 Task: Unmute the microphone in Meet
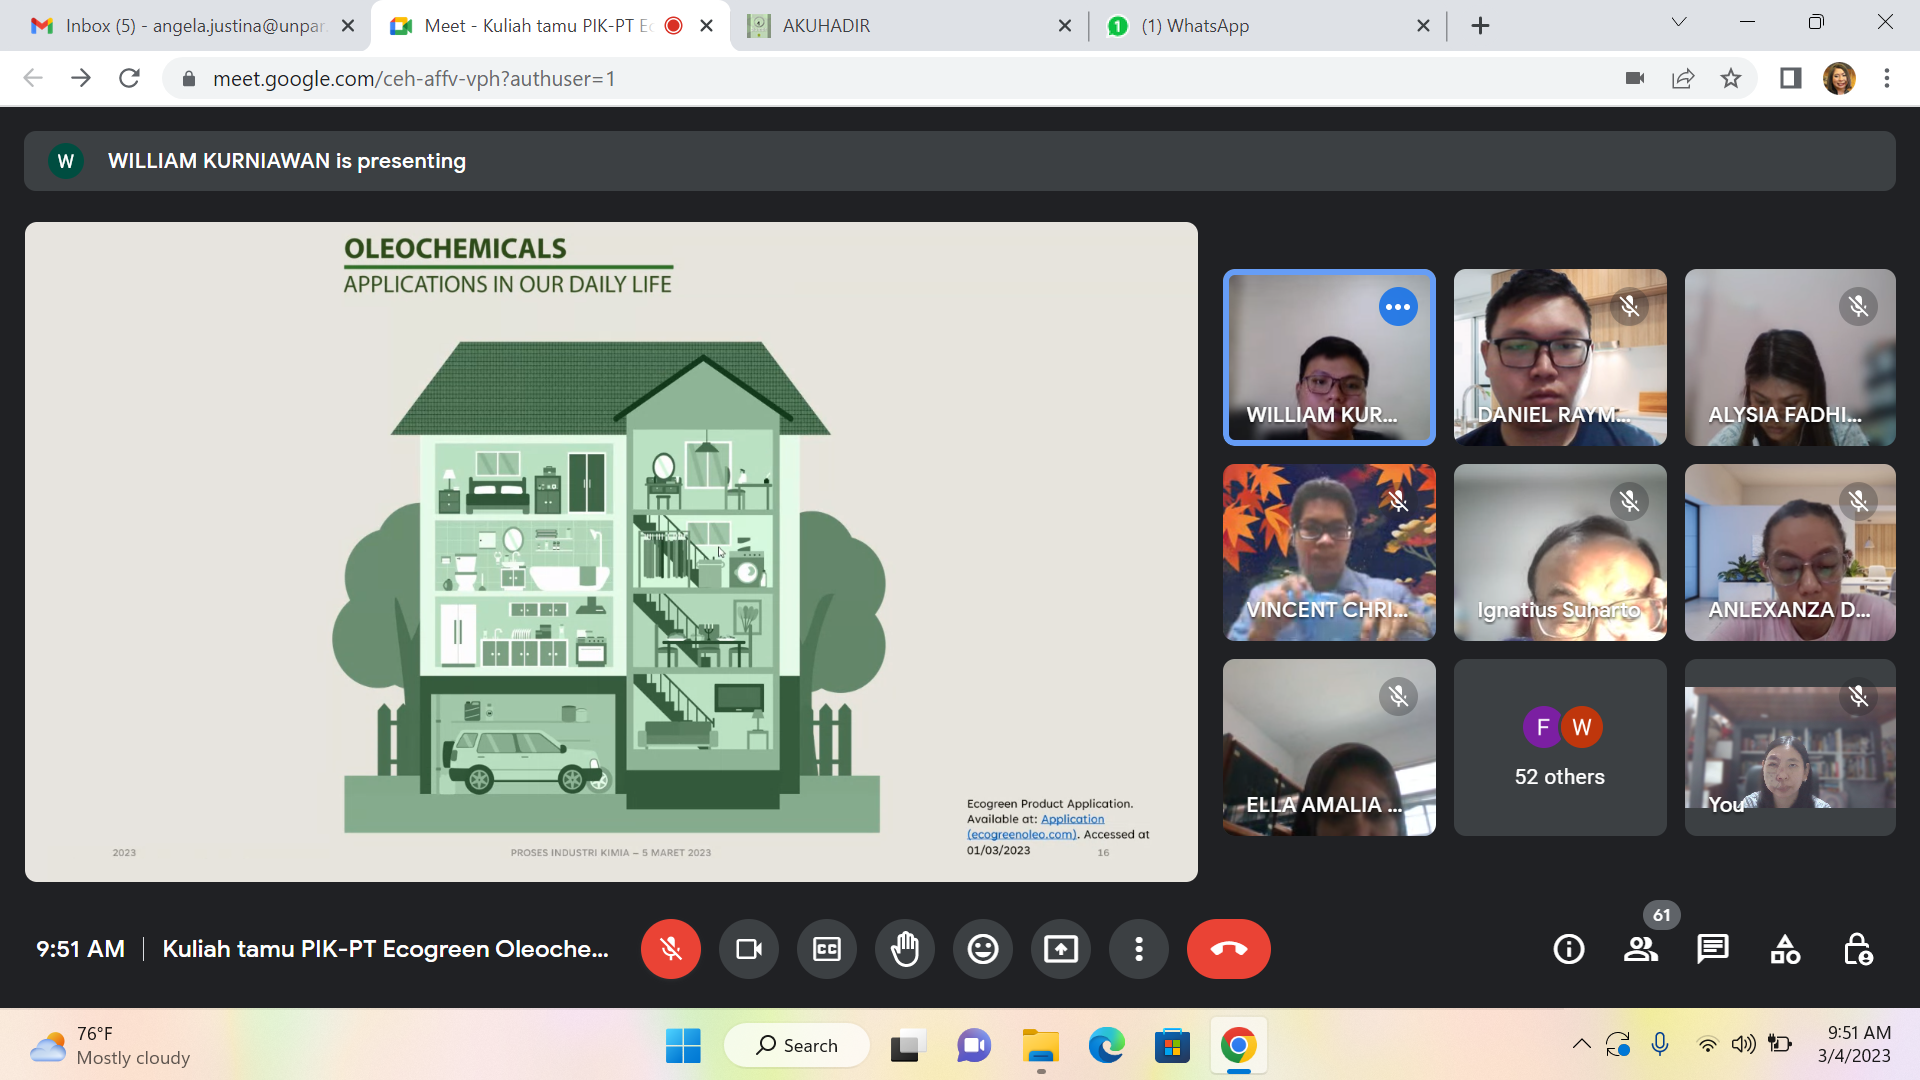click(670, 949)
